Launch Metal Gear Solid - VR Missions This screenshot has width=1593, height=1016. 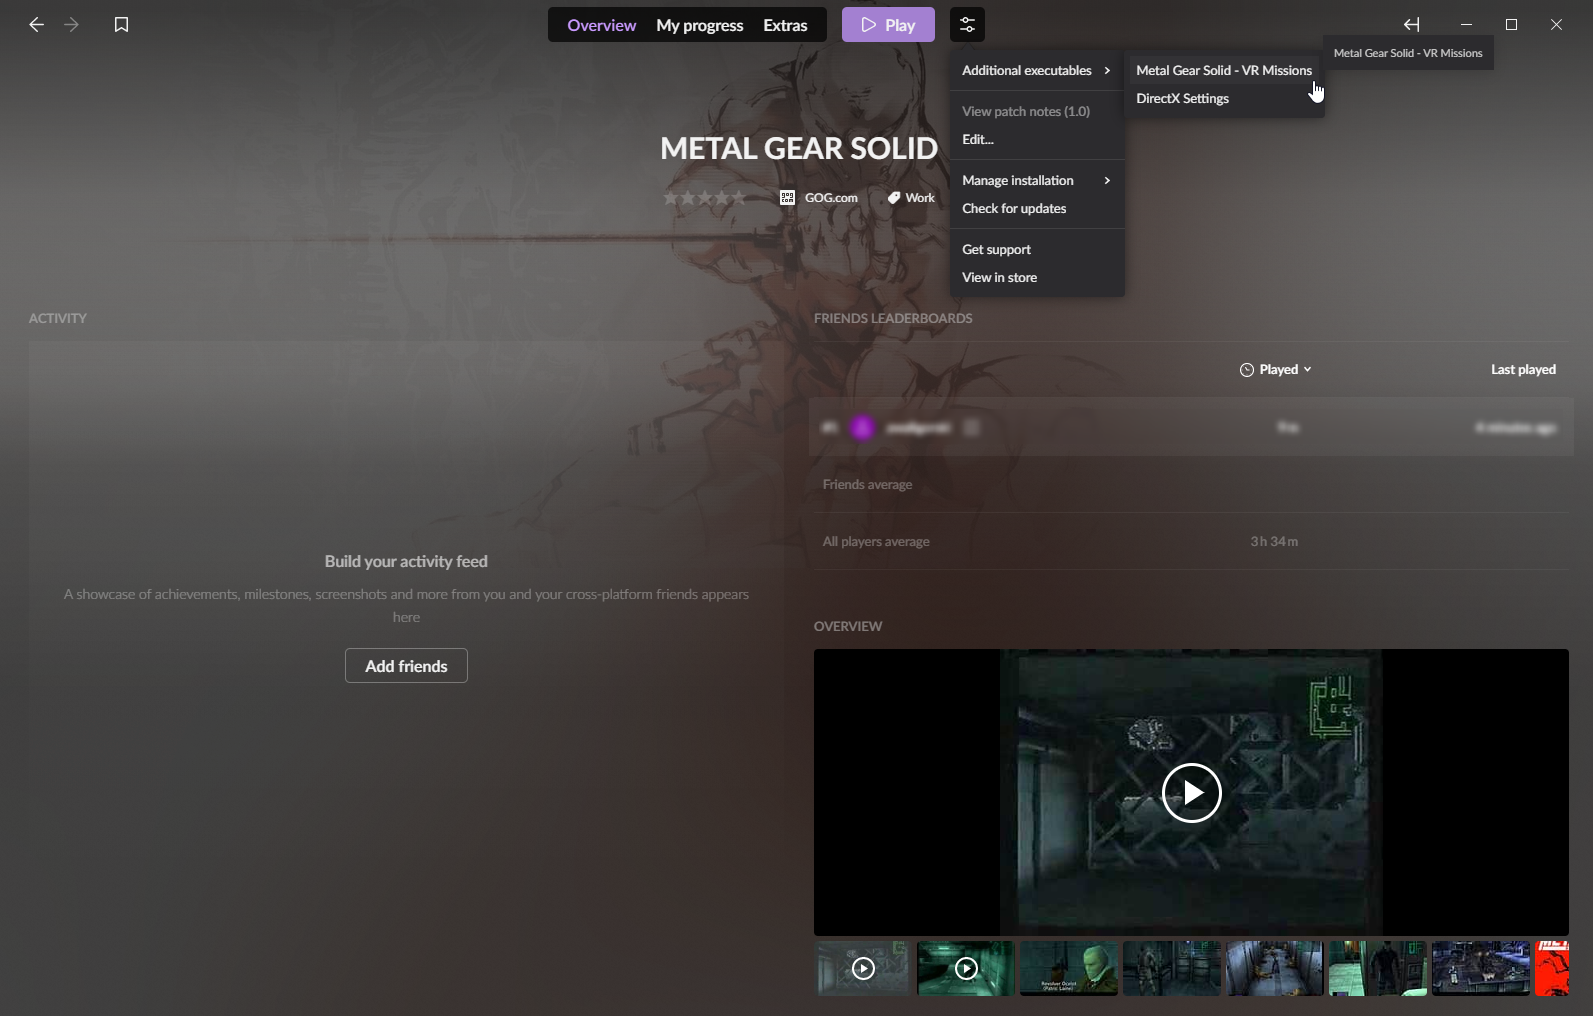point(1223,71)
